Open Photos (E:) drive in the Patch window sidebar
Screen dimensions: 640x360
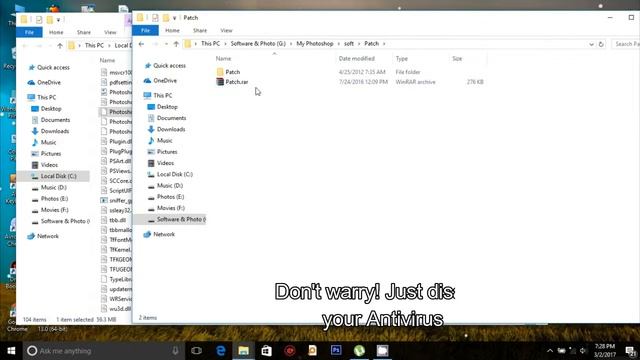click(171, 197)
